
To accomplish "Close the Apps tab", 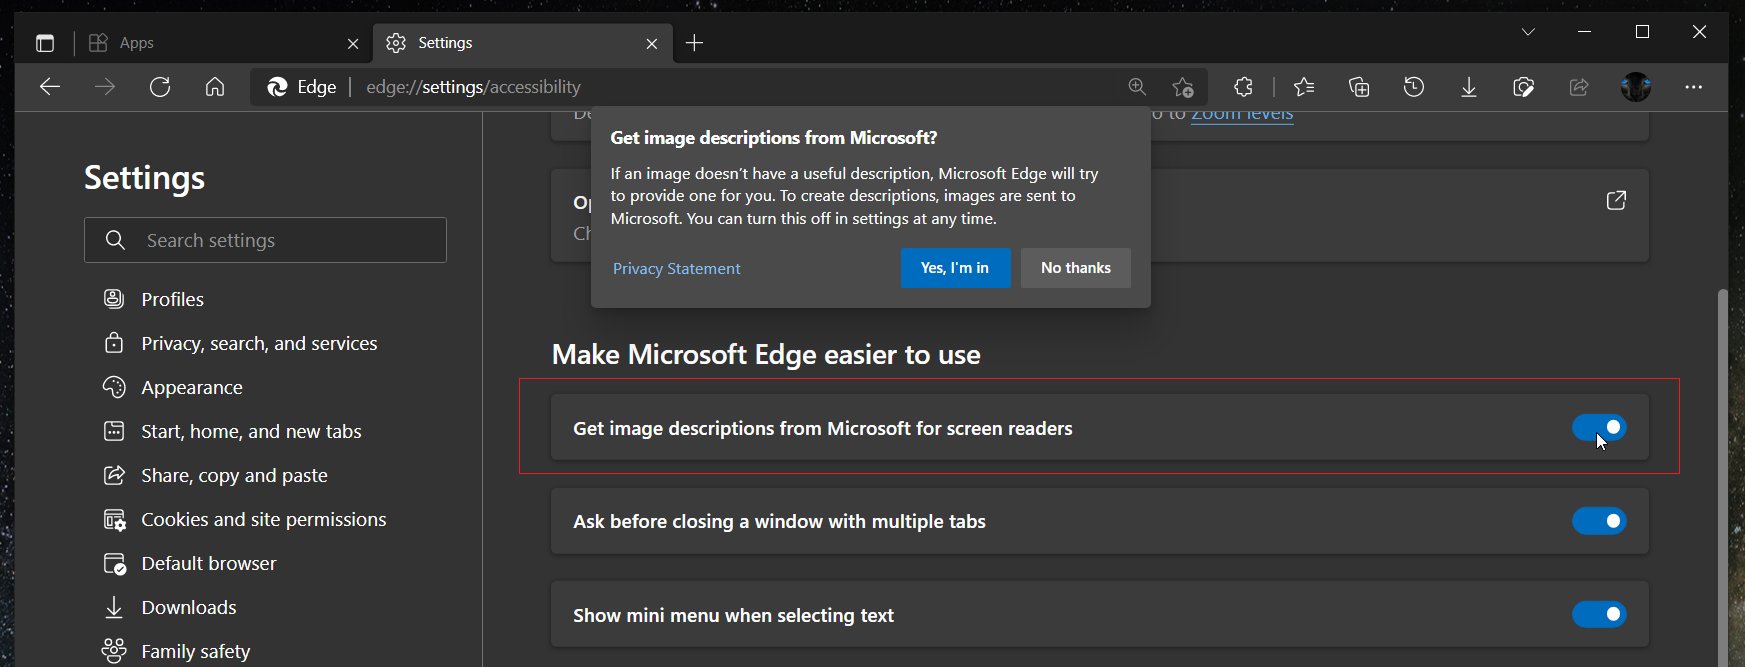I will tap(353, 43).
